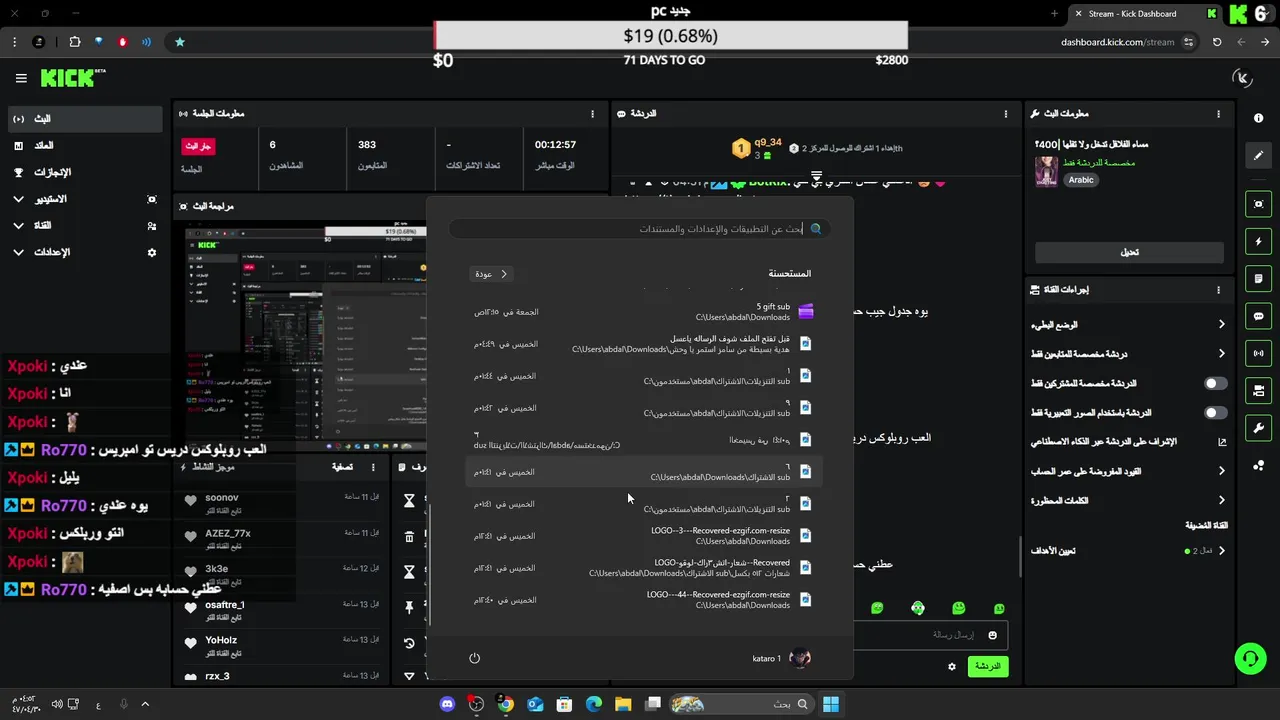The width and height of the screenshot is (1280, 720).
Task: Click the green Chat send button
Action: point(988,666)
